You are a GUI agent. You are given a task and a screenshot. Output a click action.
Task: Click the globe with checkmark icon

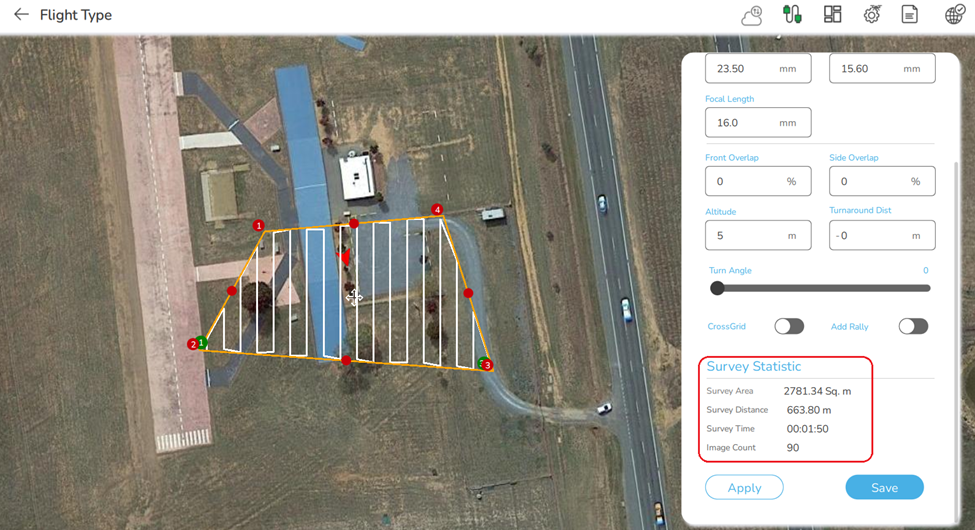(x=954, y=14)
